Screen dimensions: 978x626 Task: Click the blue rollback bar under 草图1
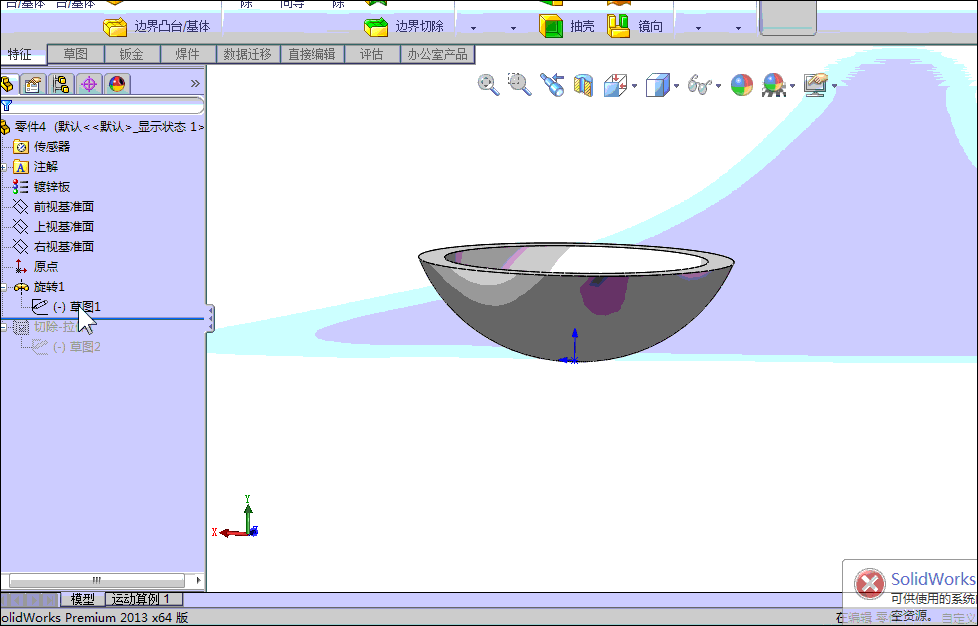click(102, 319)
